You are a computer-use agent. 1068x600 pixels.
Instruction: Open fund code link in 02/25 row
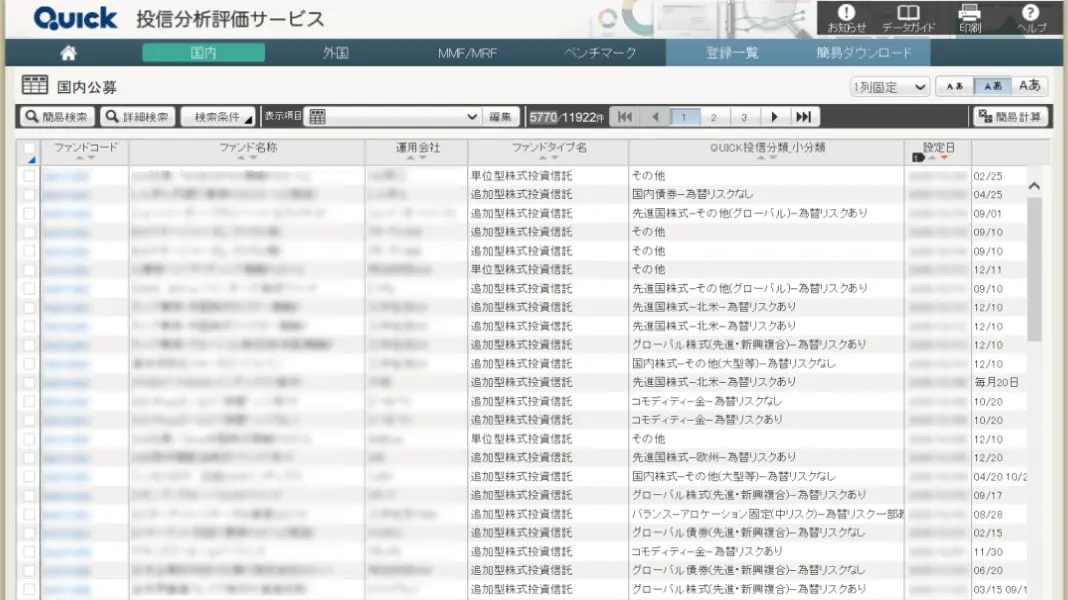click(x=66, y=176)
